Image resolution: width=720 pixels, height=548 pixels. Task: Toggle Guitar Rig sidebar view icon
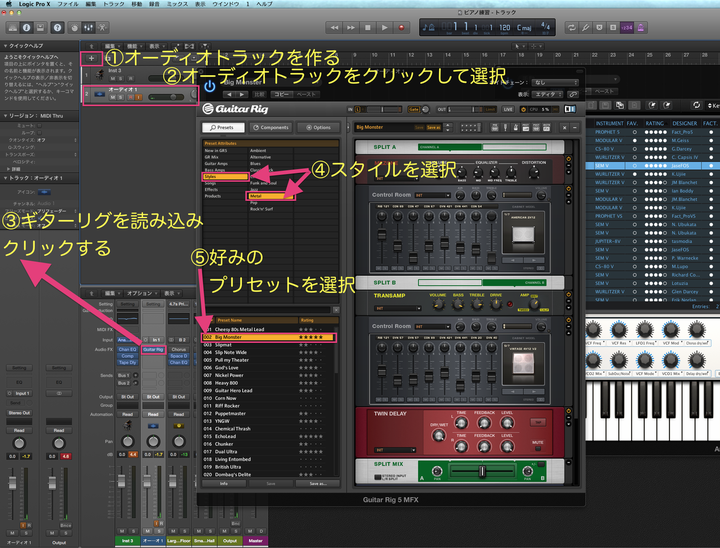(x=570, y=109)
